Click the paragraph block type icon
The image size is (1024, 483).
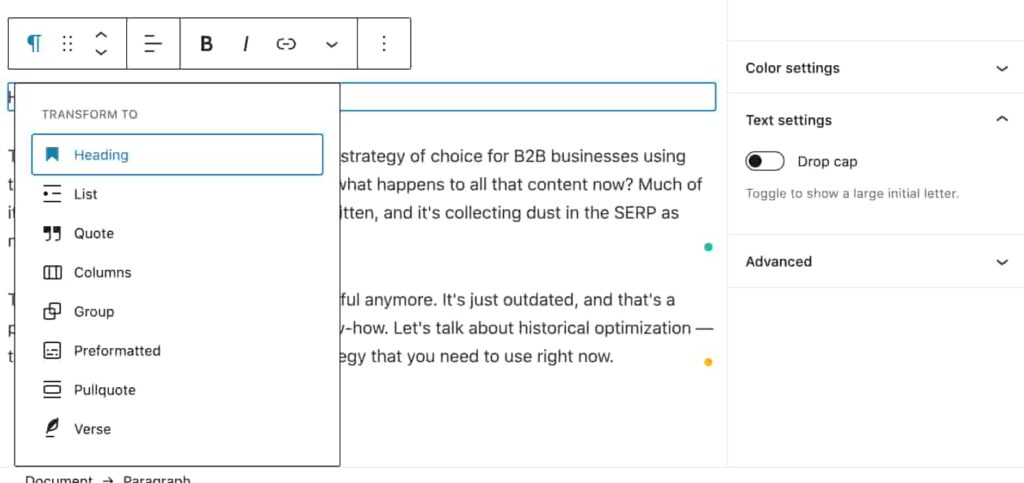34,43
